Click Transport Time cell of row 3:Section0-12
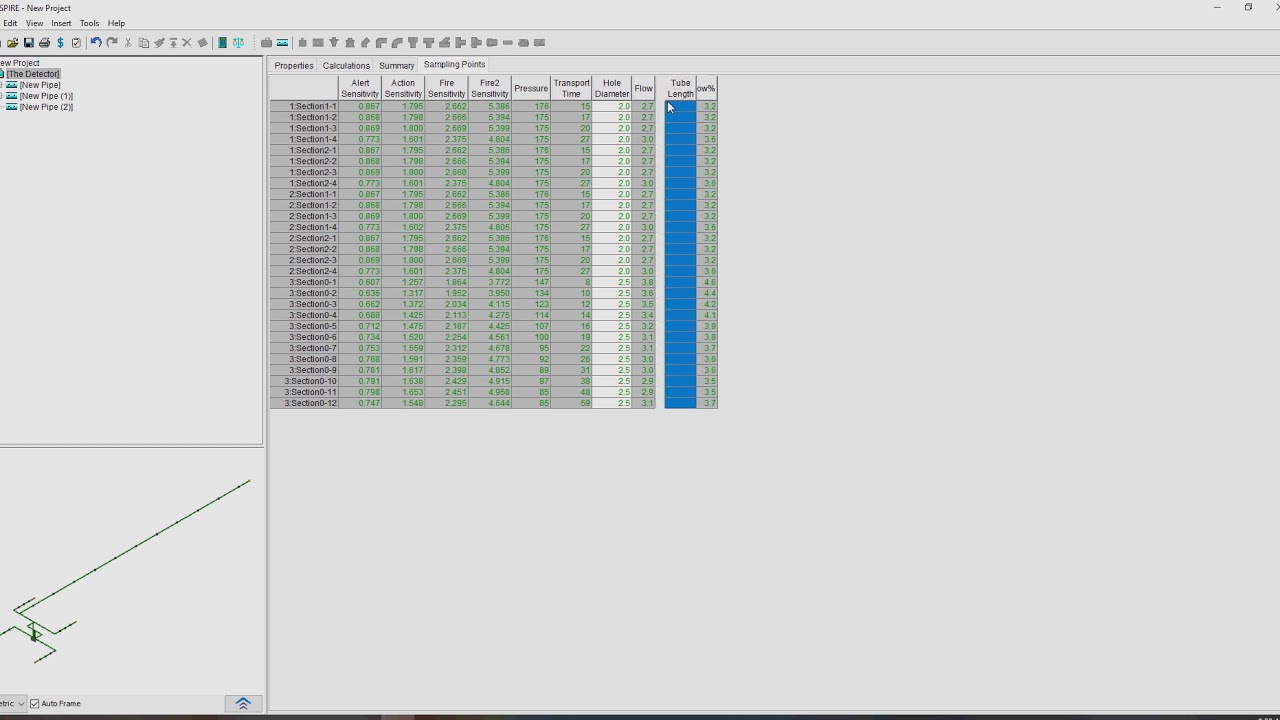The height and width of the screenshot is (720, 1280). tap(571, 403)
